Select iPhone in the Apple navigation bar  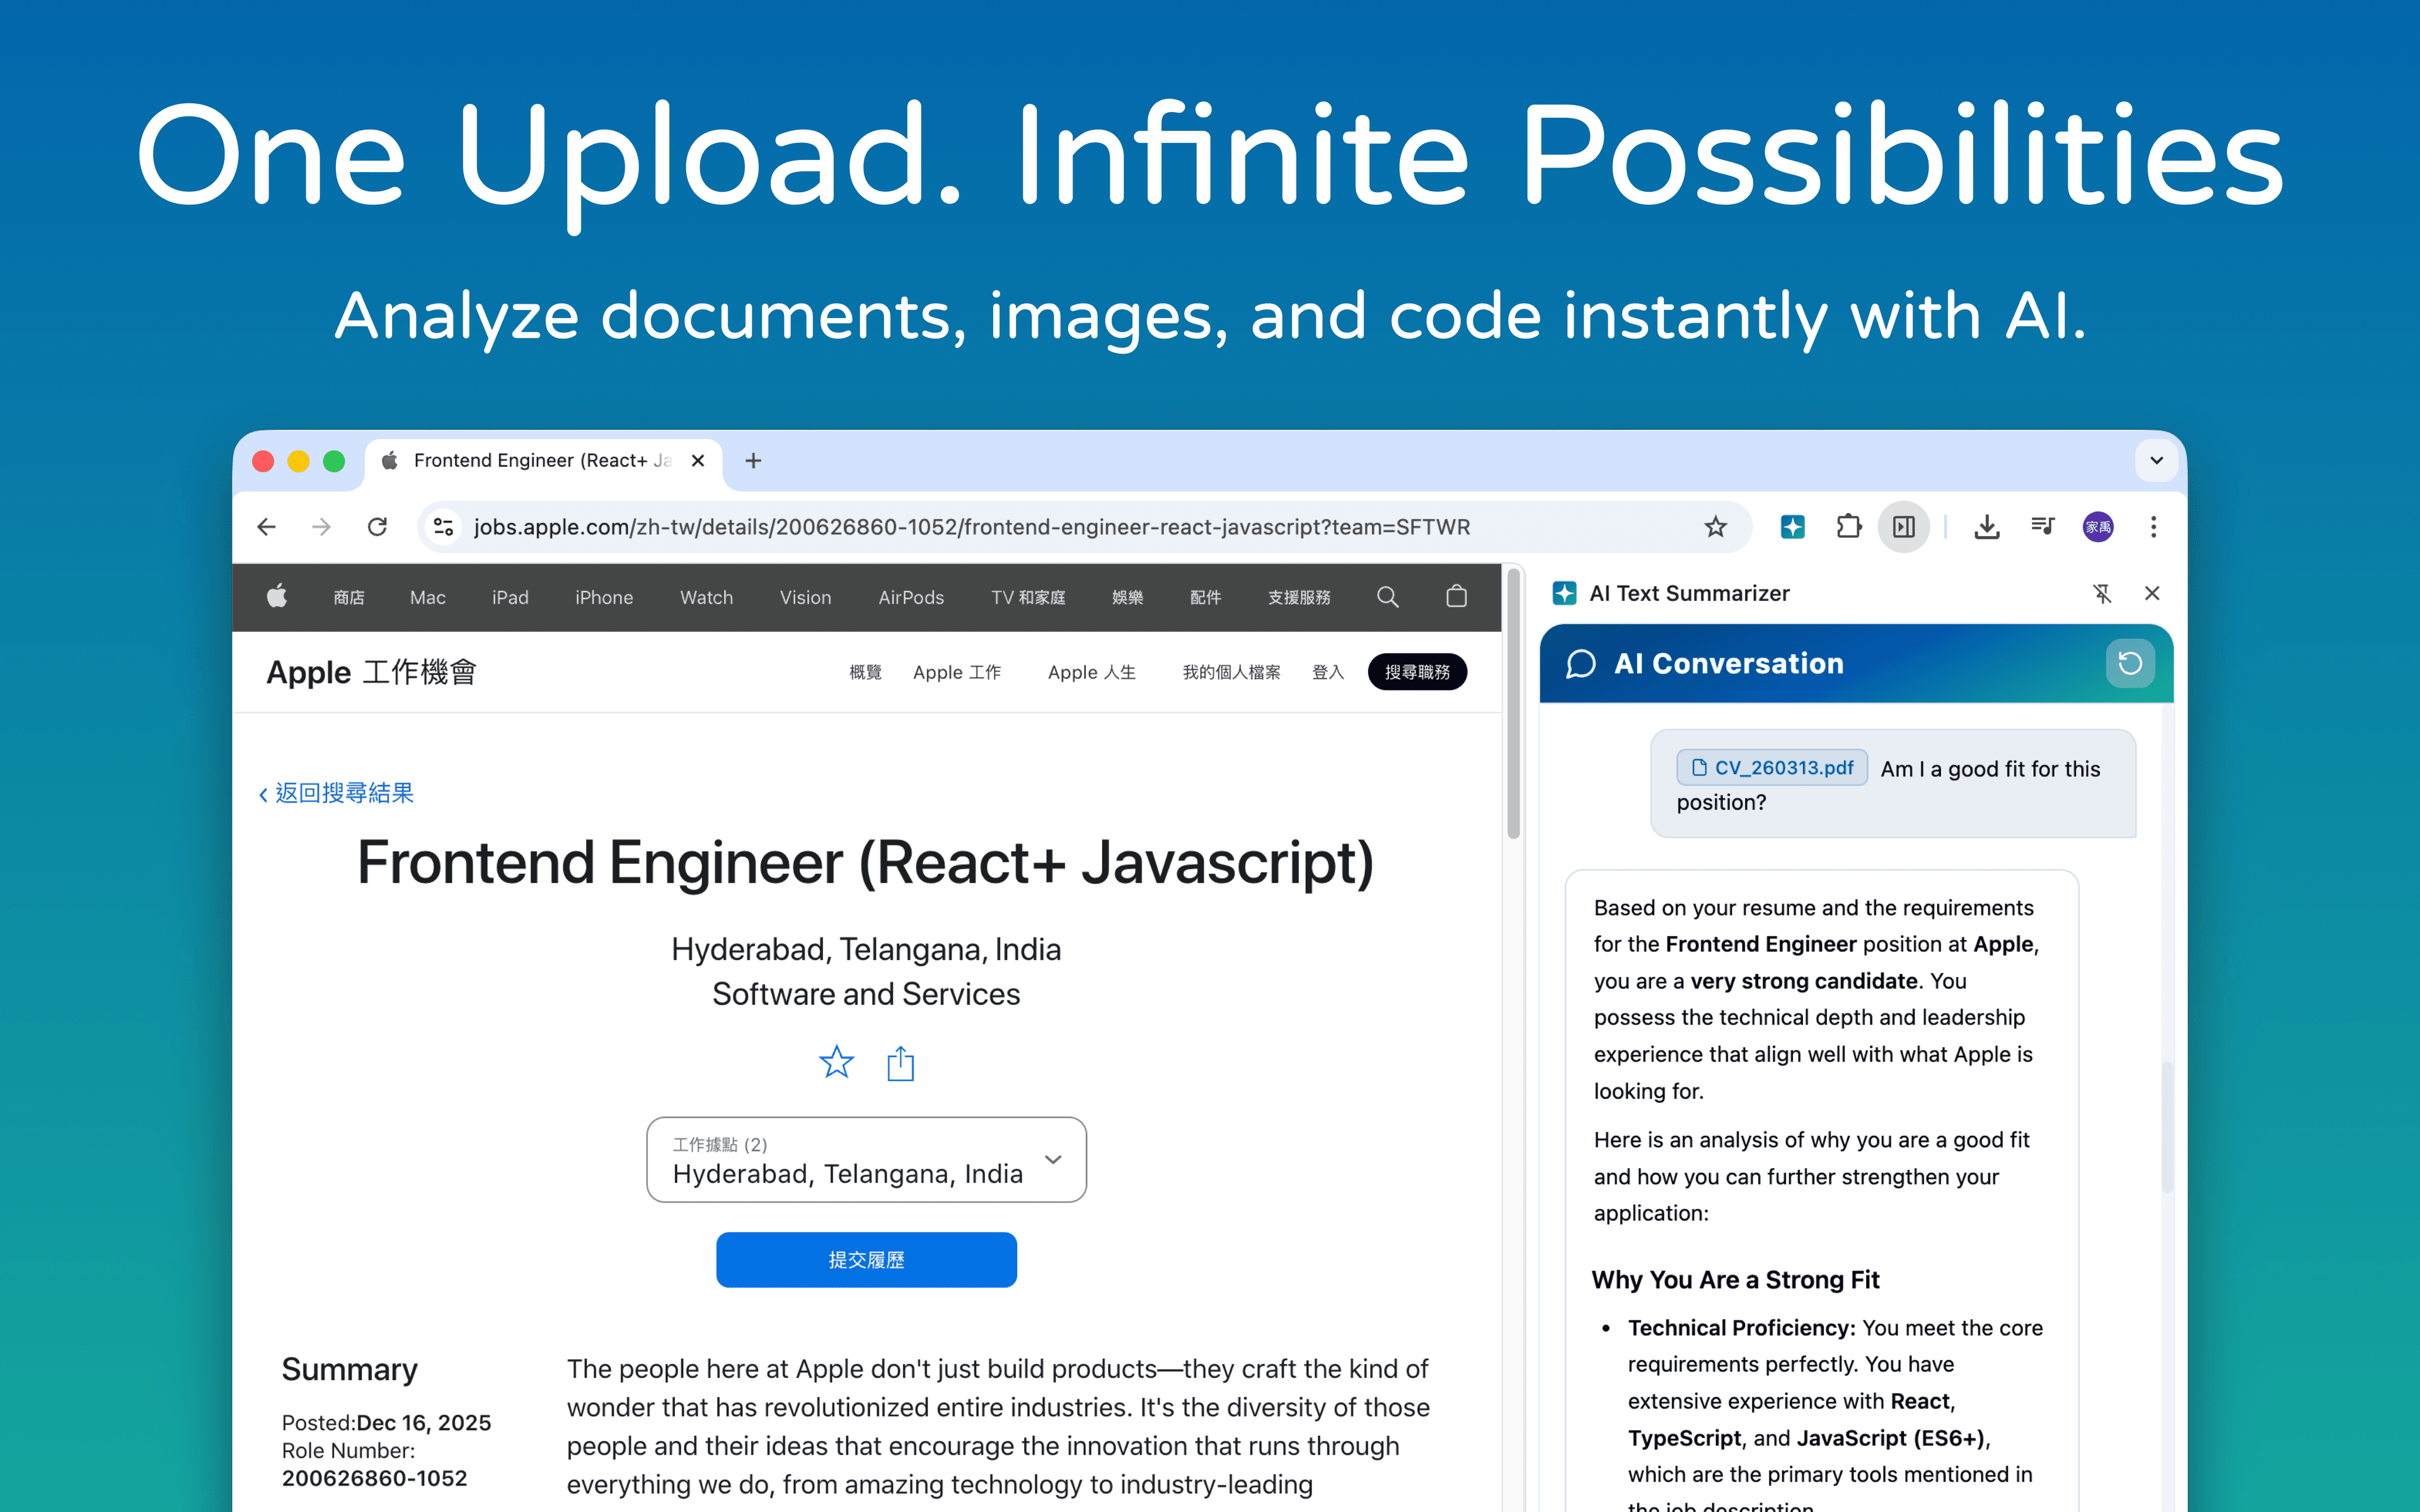(604, 598)
